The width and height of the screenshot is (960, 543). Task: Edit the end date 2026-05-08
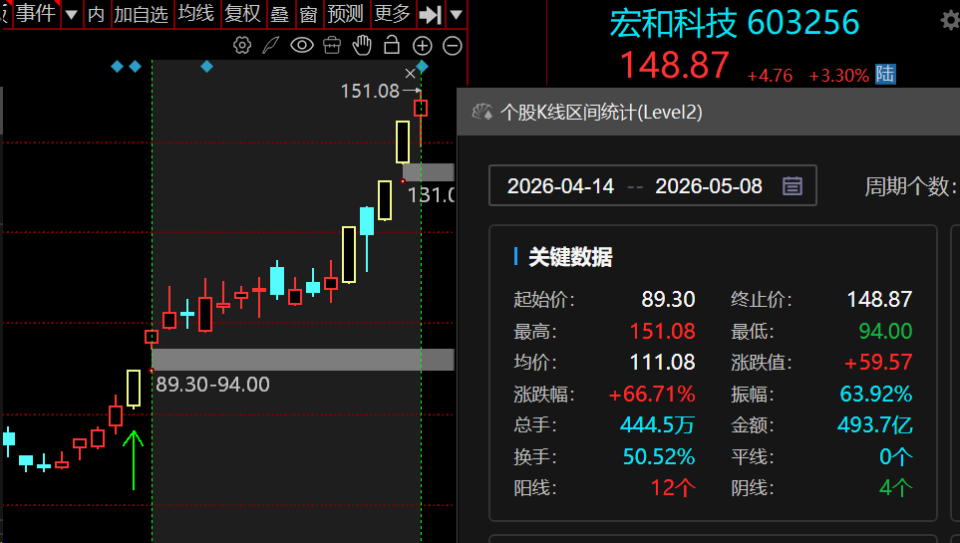pos(708,186)
